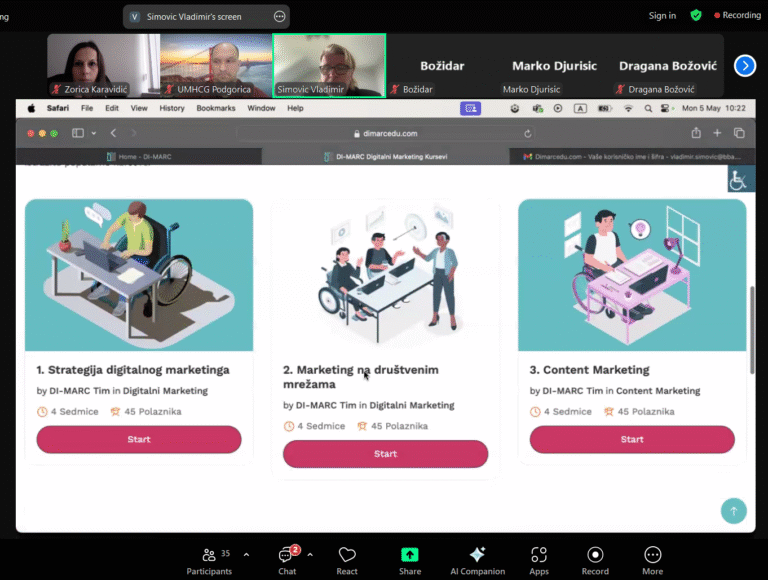
Task: Open screen share options ellipsis for Simovic Vladimir
Action: (280, 16)
